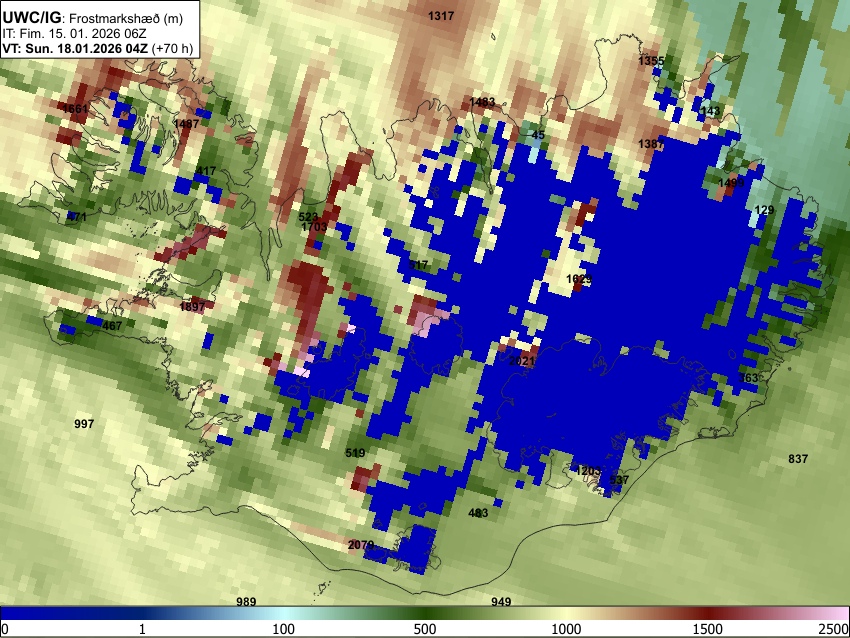Click the map value 2079
Screen dimensions: 850x638
(361, 545)
